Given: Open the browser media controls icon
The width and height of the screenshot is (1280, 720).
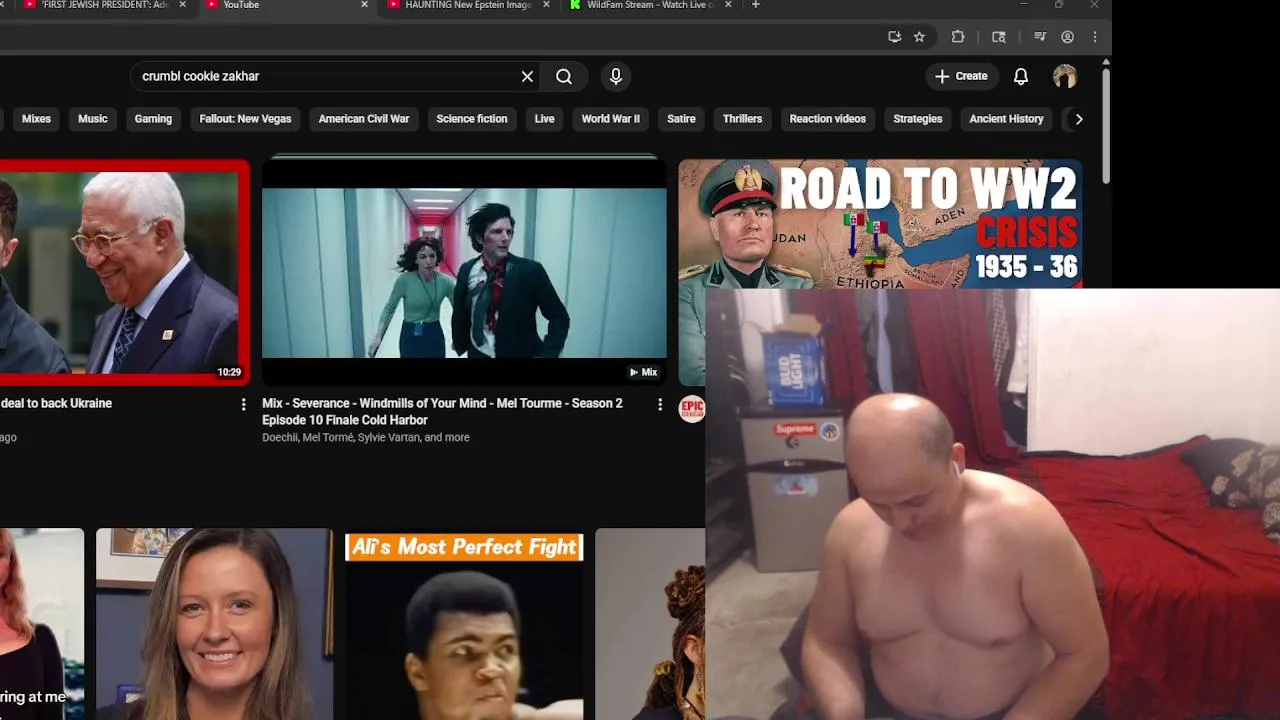Looking at the screenshot, I should [1039, 37].
